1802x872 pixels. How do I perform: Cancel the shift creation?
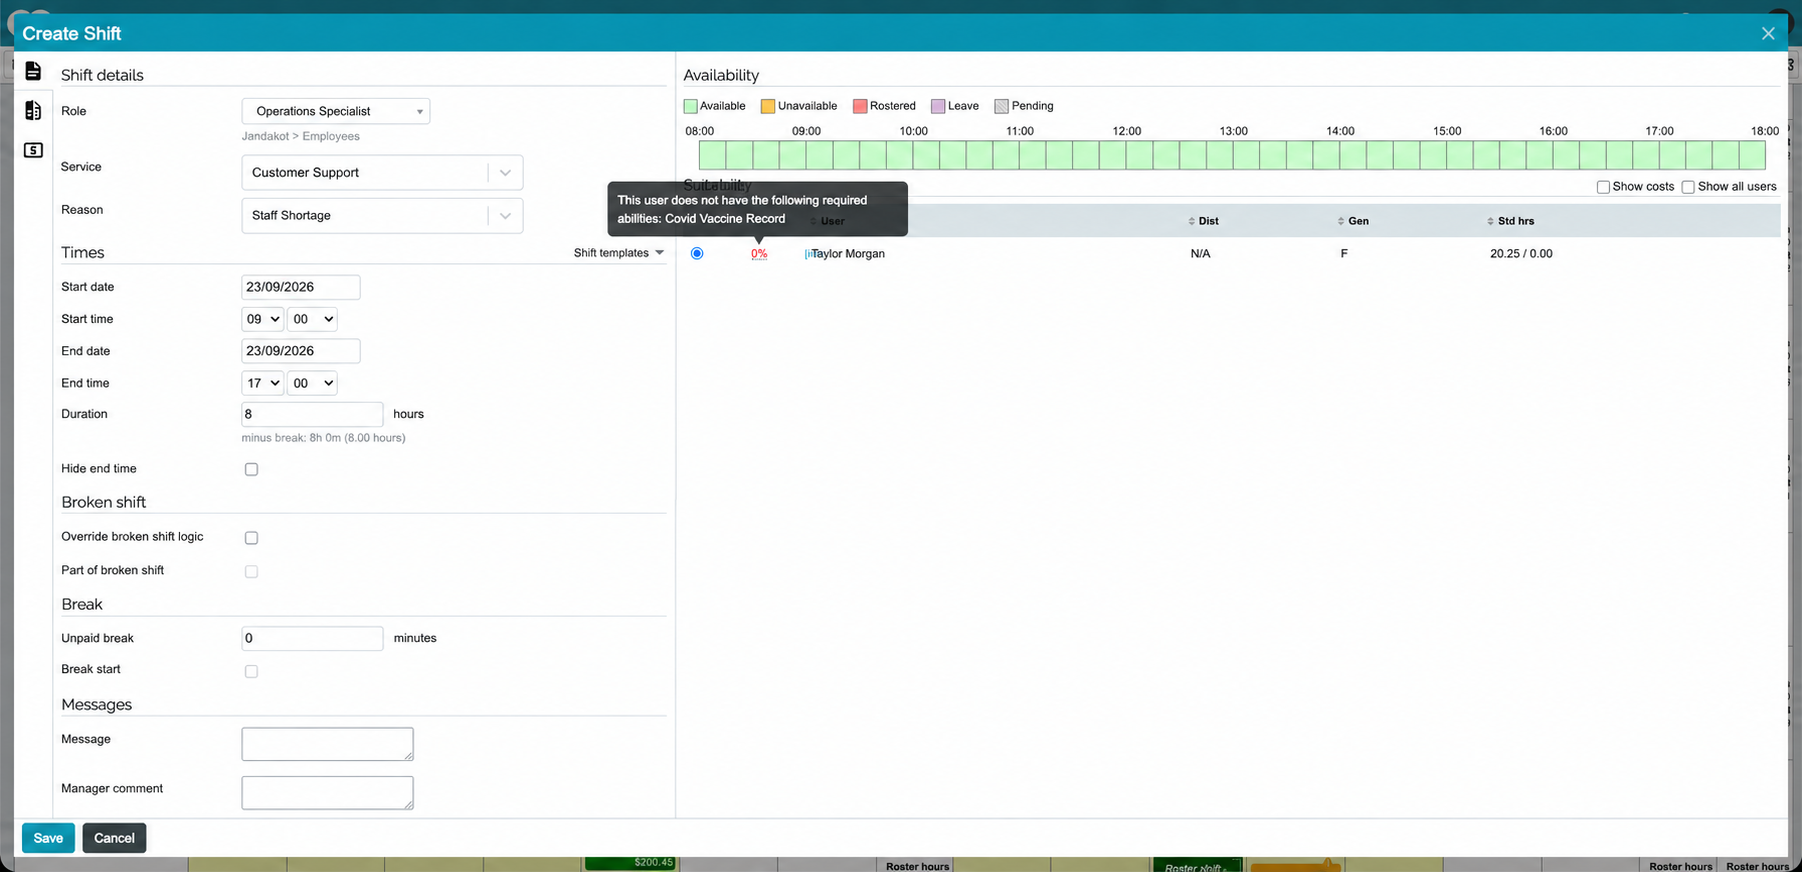coord(114,838)
